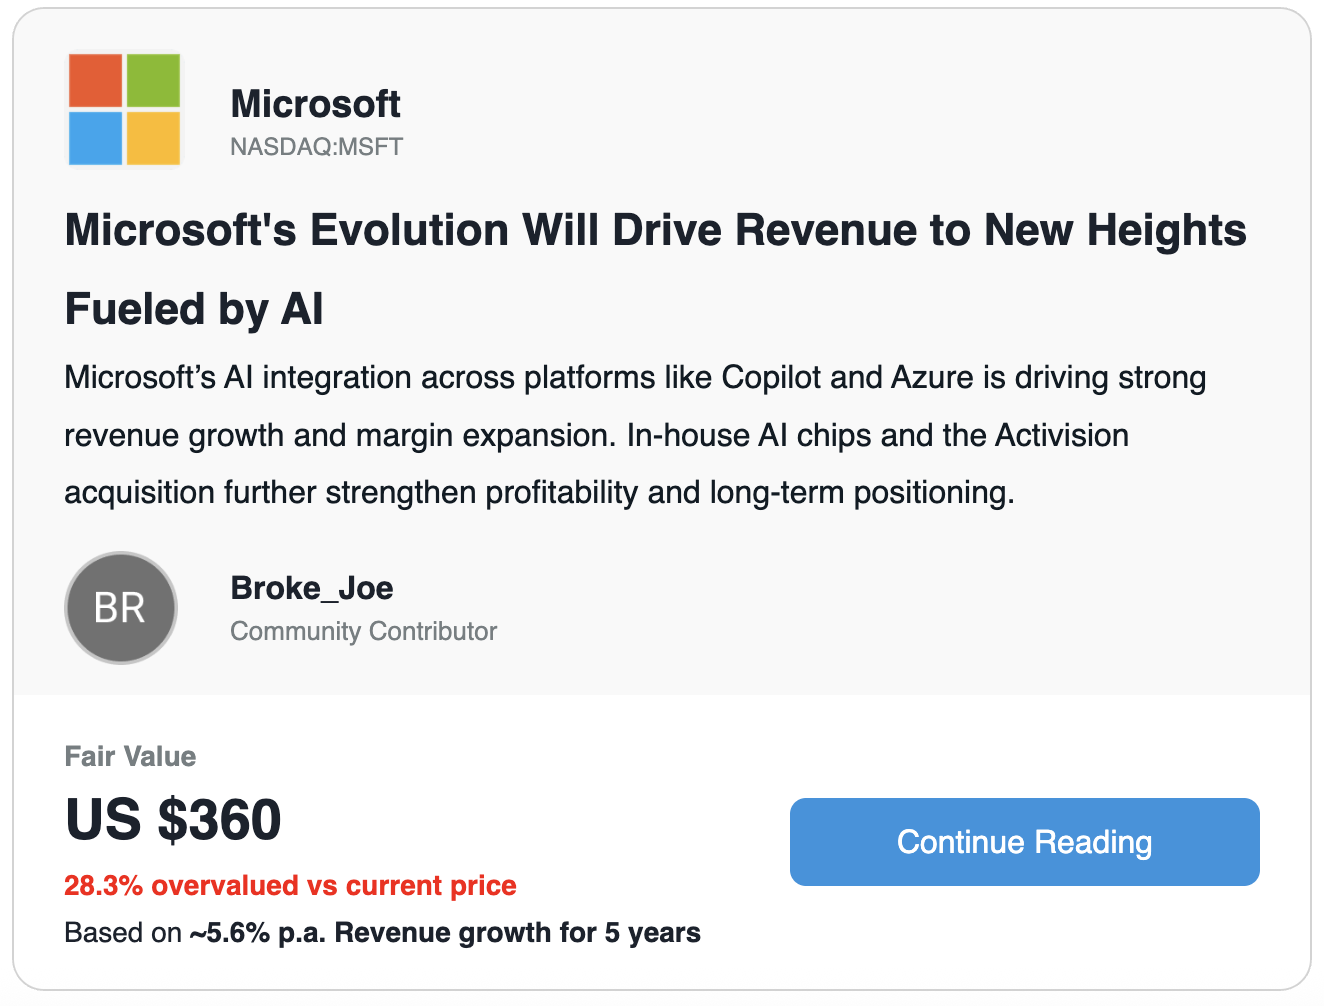Image resolution: width=1324 pixels, height=1006 pixels.
Task: Click the yellow square of Microsoft logo
Action: [x=153, y=138]
